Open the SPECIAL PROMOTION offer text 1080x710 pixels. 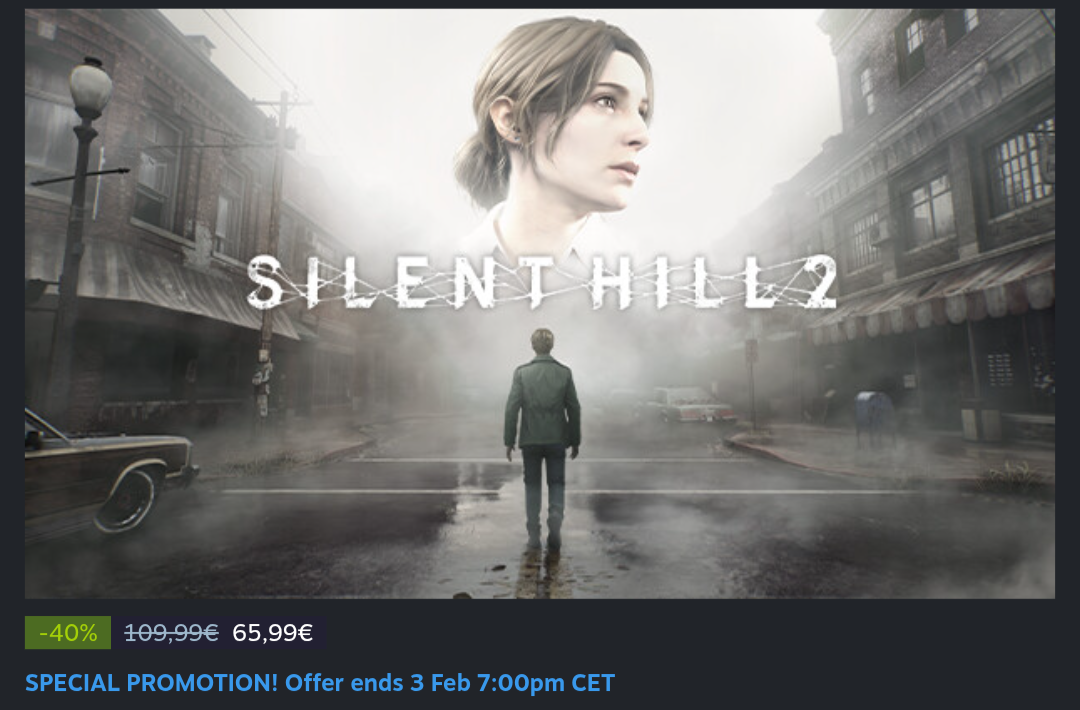(320, 683)
